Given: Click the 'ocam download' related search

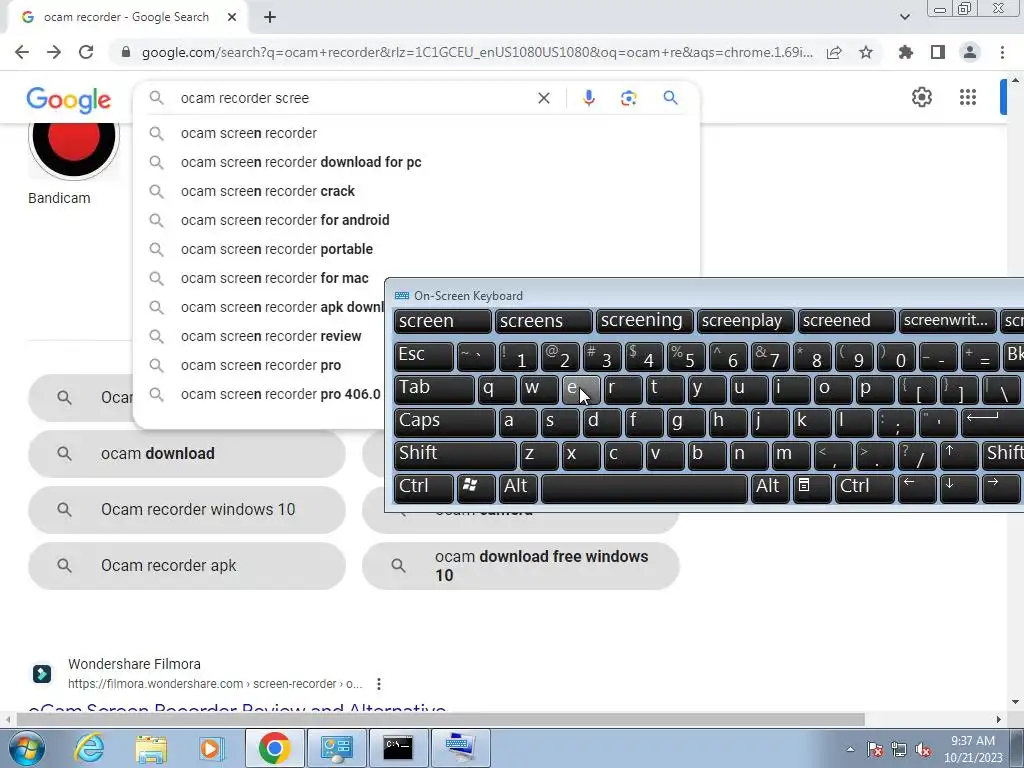Looking at the screenshot, I should (187, 453).
